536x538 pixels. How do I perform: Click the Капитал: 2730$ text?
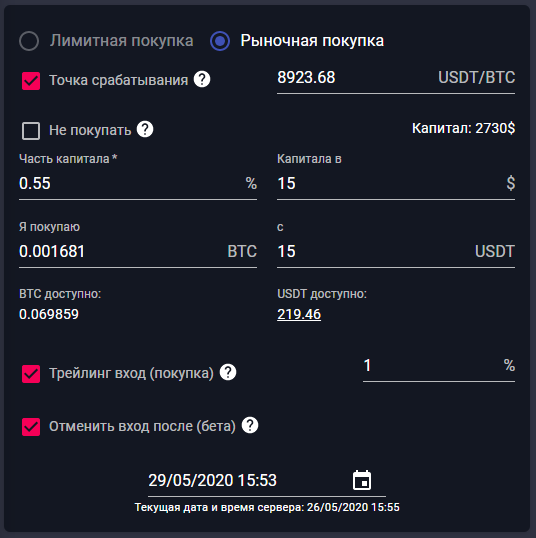(463, 128)
